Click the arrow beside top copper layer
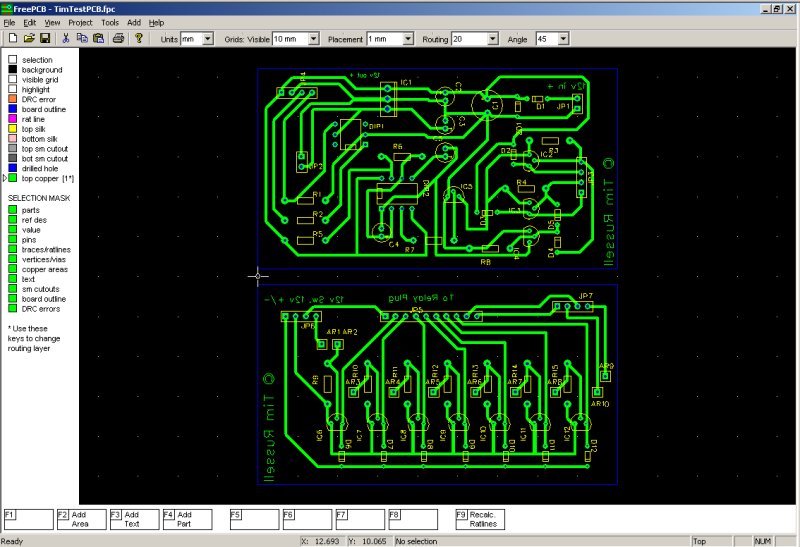The width and height of the screenshot is (800, 547). pos(5,178)
